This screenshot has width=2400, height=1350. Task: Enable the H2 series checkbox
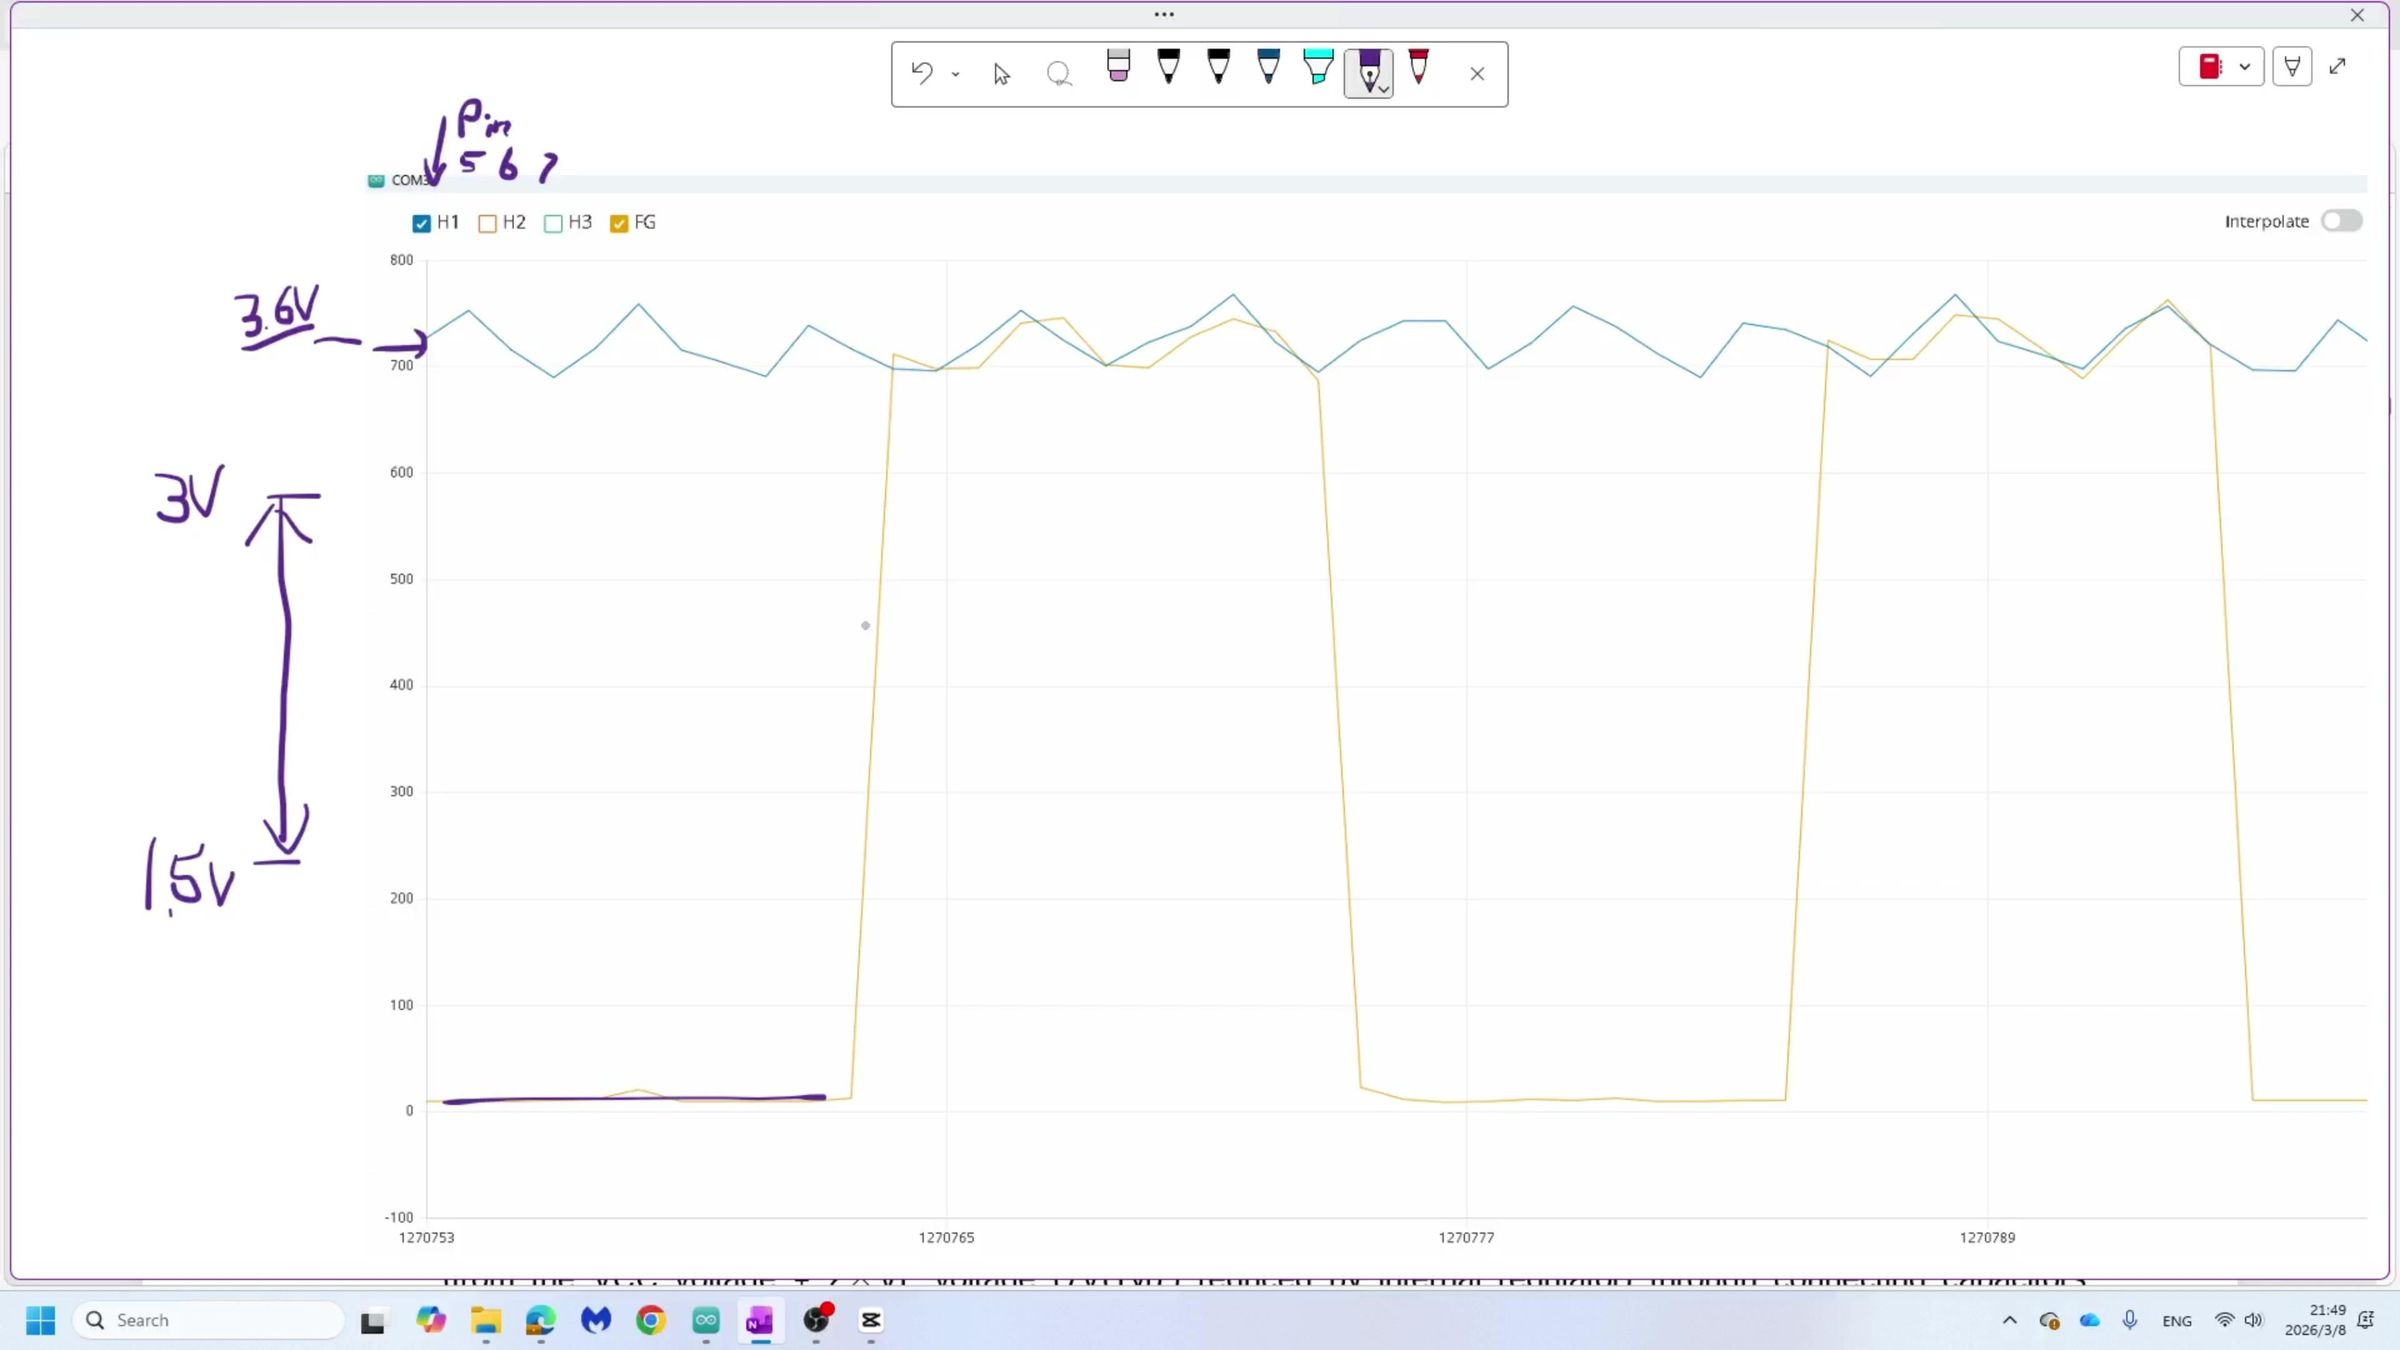487,223
